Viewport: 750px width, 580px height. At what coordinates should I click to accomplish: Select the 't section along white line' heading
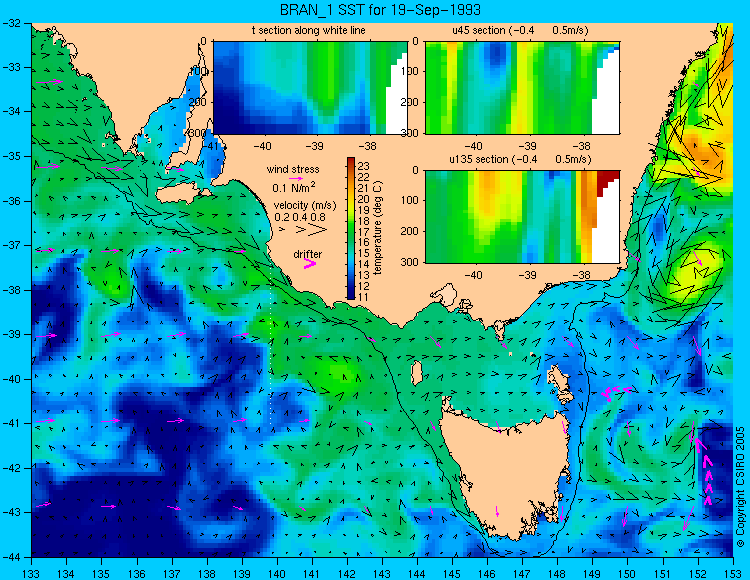[309, 30]
